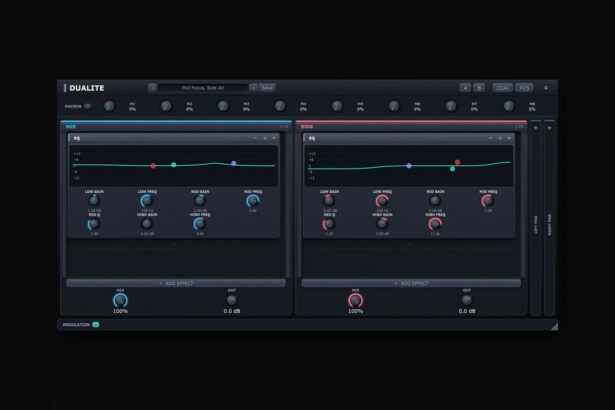Image resolution: width=615 pixels, height=410 pixels.
Task: Click the M8 macro knob
Action: (509, 106)
